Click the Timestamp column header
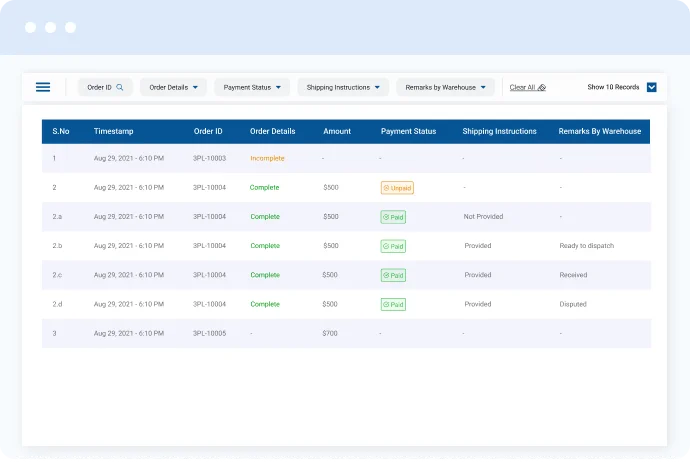 113,131
